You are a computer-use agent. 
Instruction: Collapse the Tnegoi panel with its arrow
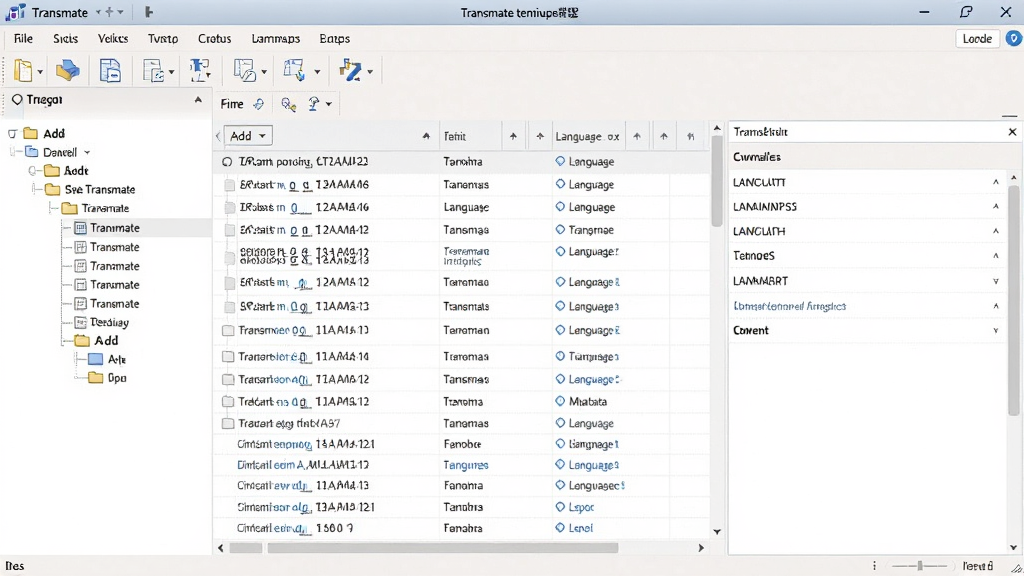(198, 100)
